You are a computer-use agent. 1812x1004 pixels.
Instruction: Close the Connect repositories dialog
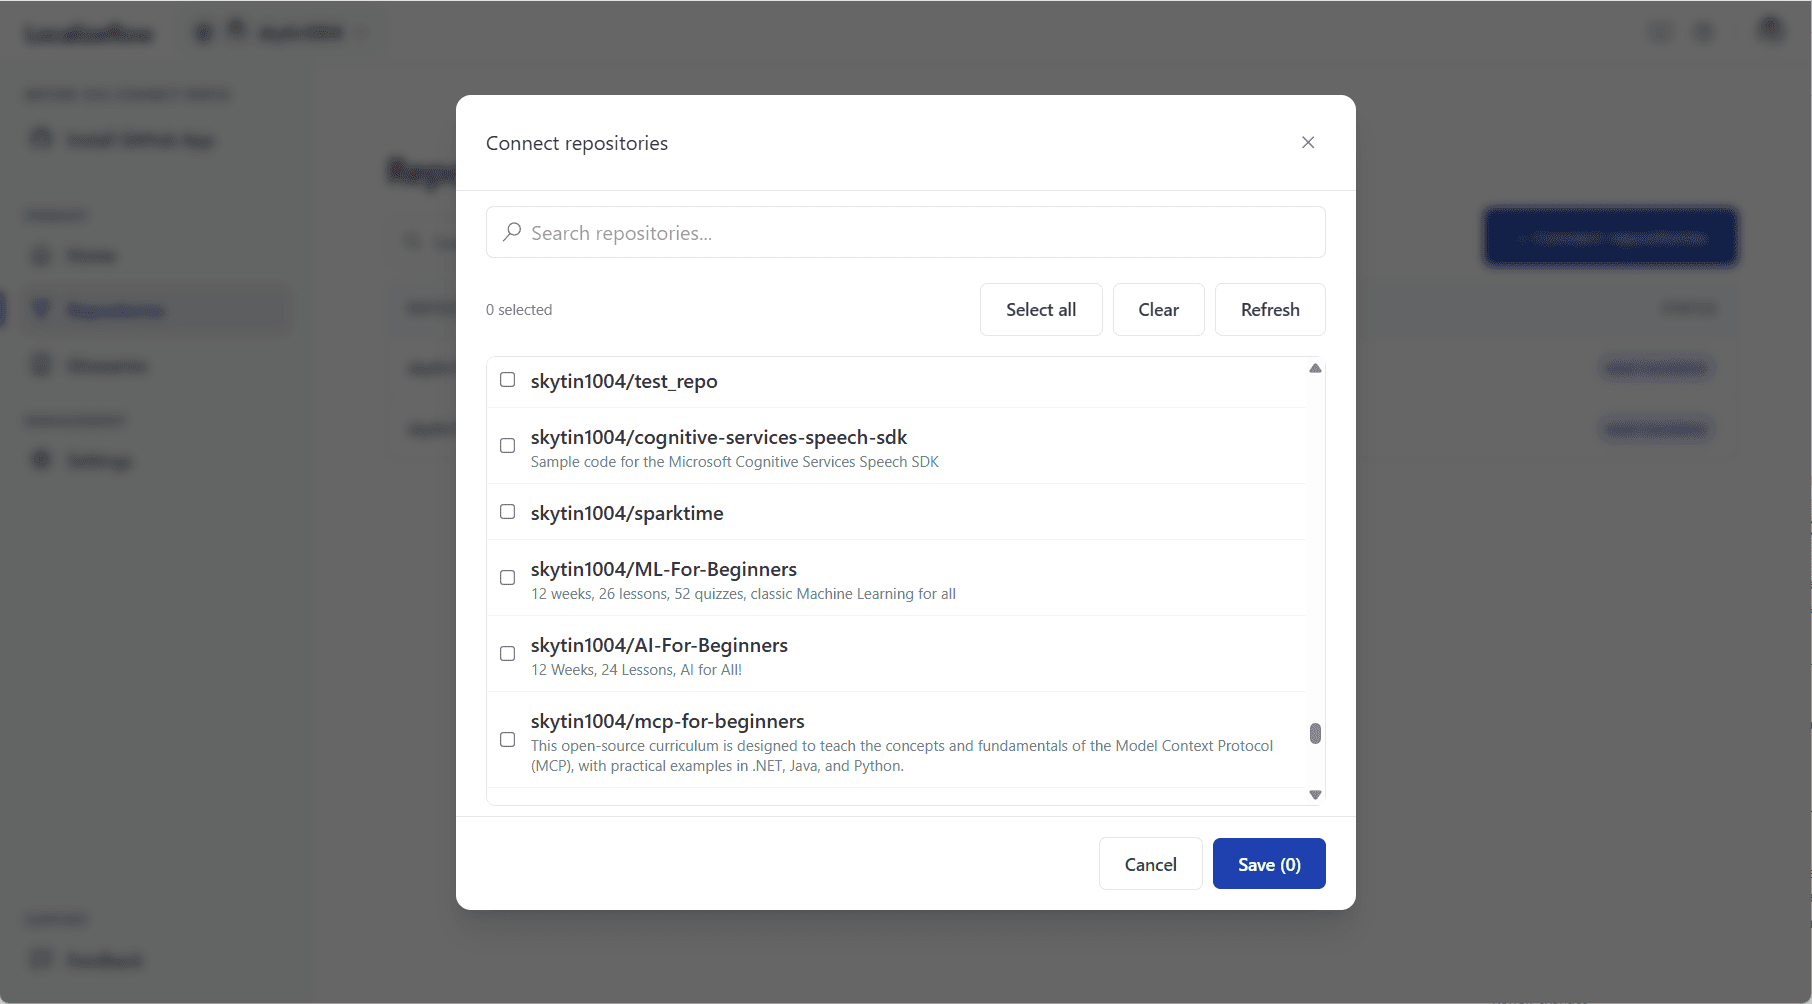[x=1307, y=143]
